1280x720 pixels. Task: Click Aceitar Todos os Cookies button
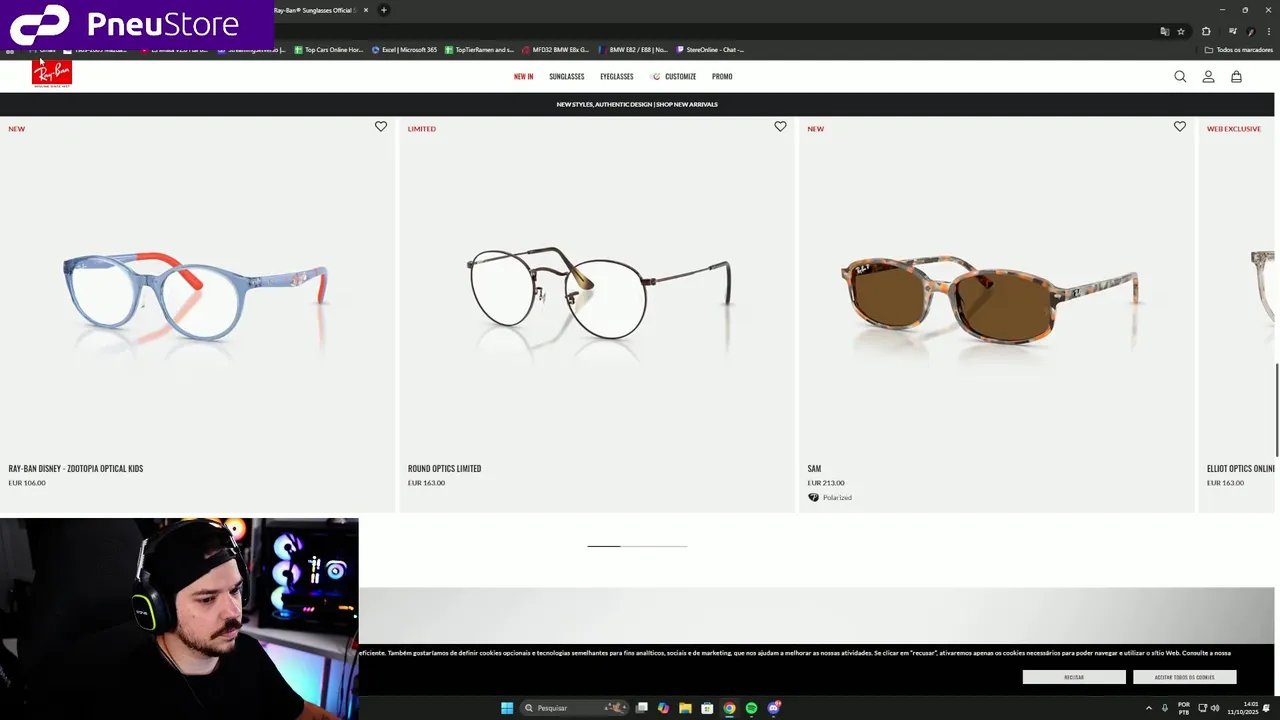tap(1184, 677)
